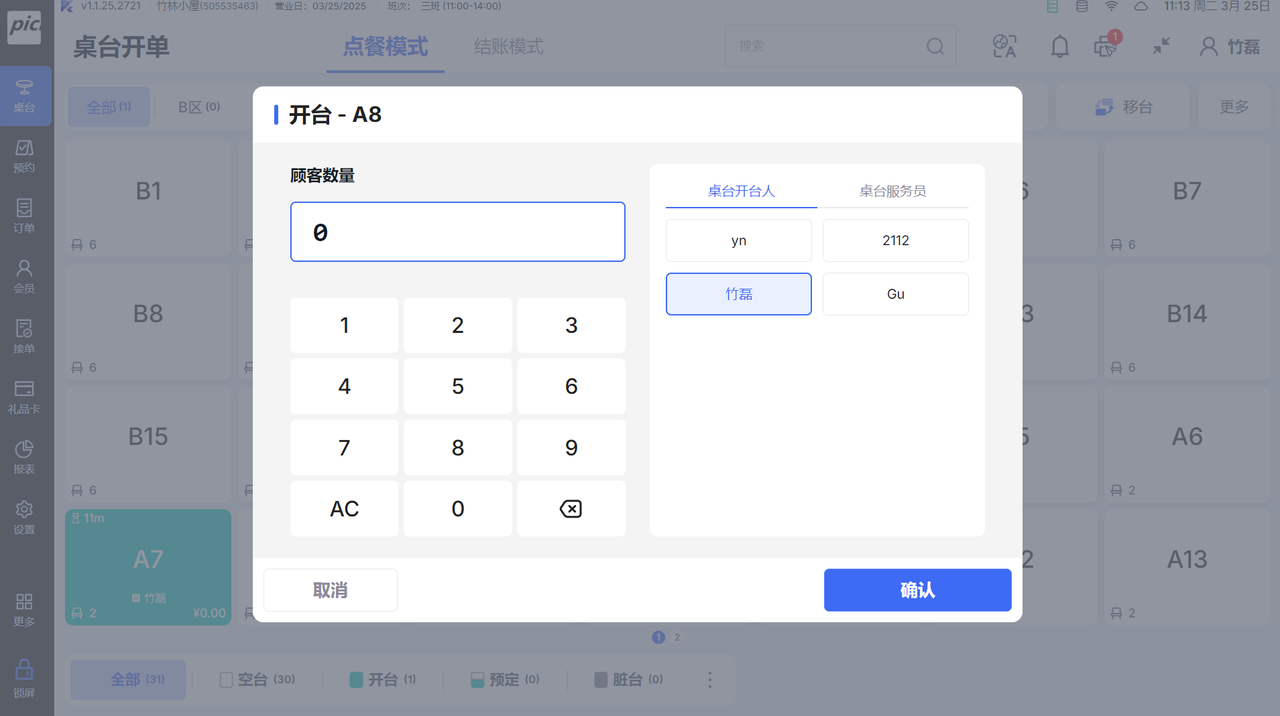1280x716 pixels.
Task: Click the 顾客数量 input field
Action: tap(458, 232)
